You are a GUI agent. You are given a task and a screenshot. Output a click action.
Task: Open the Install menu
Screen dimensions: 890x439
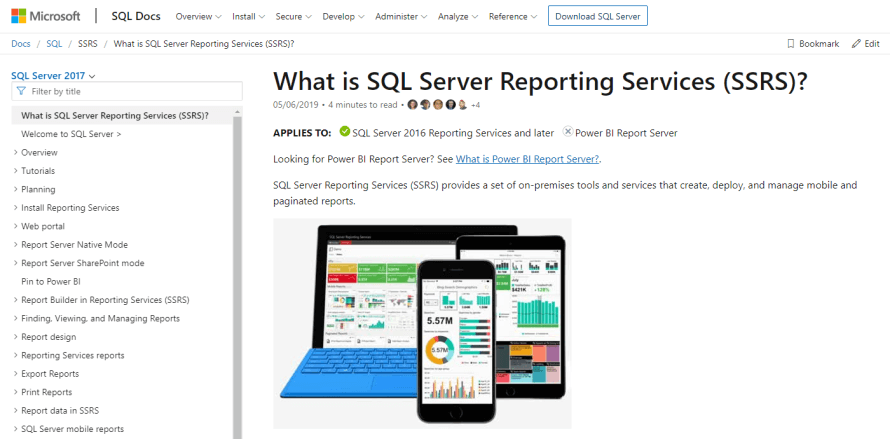coord(249,16)
